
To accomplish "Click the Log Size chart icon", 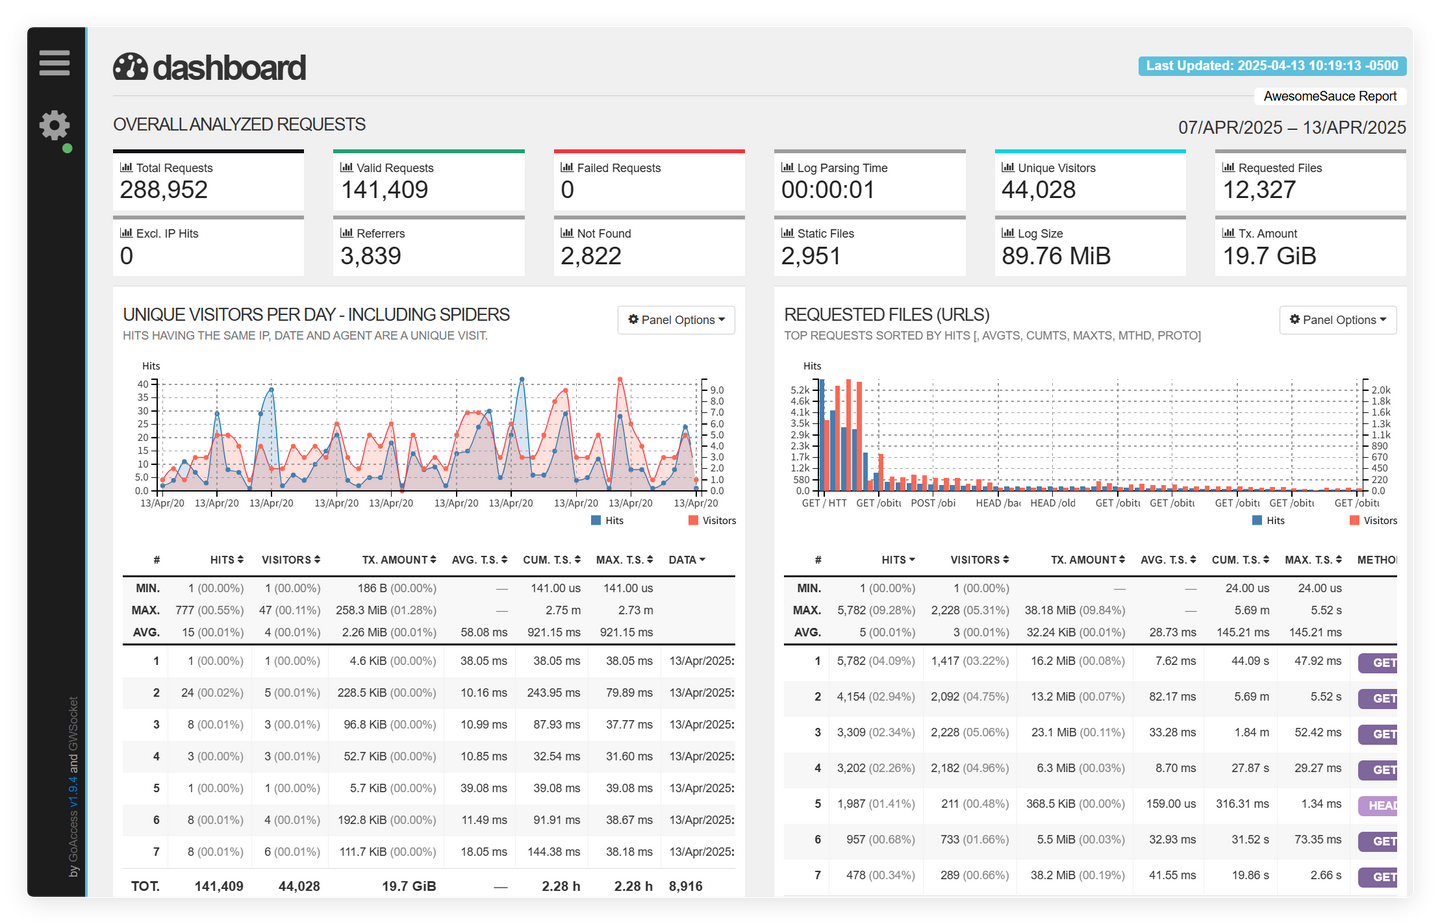I will point(1008,233).
